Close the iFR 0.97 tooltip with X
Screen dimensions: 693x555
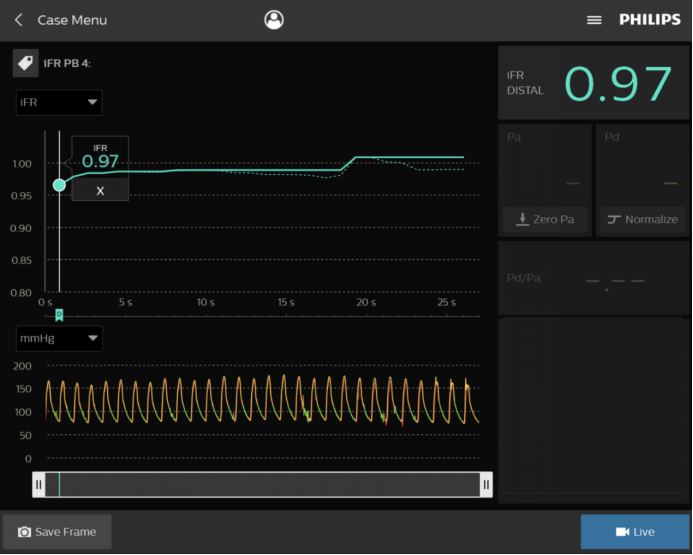pos(100,190)
